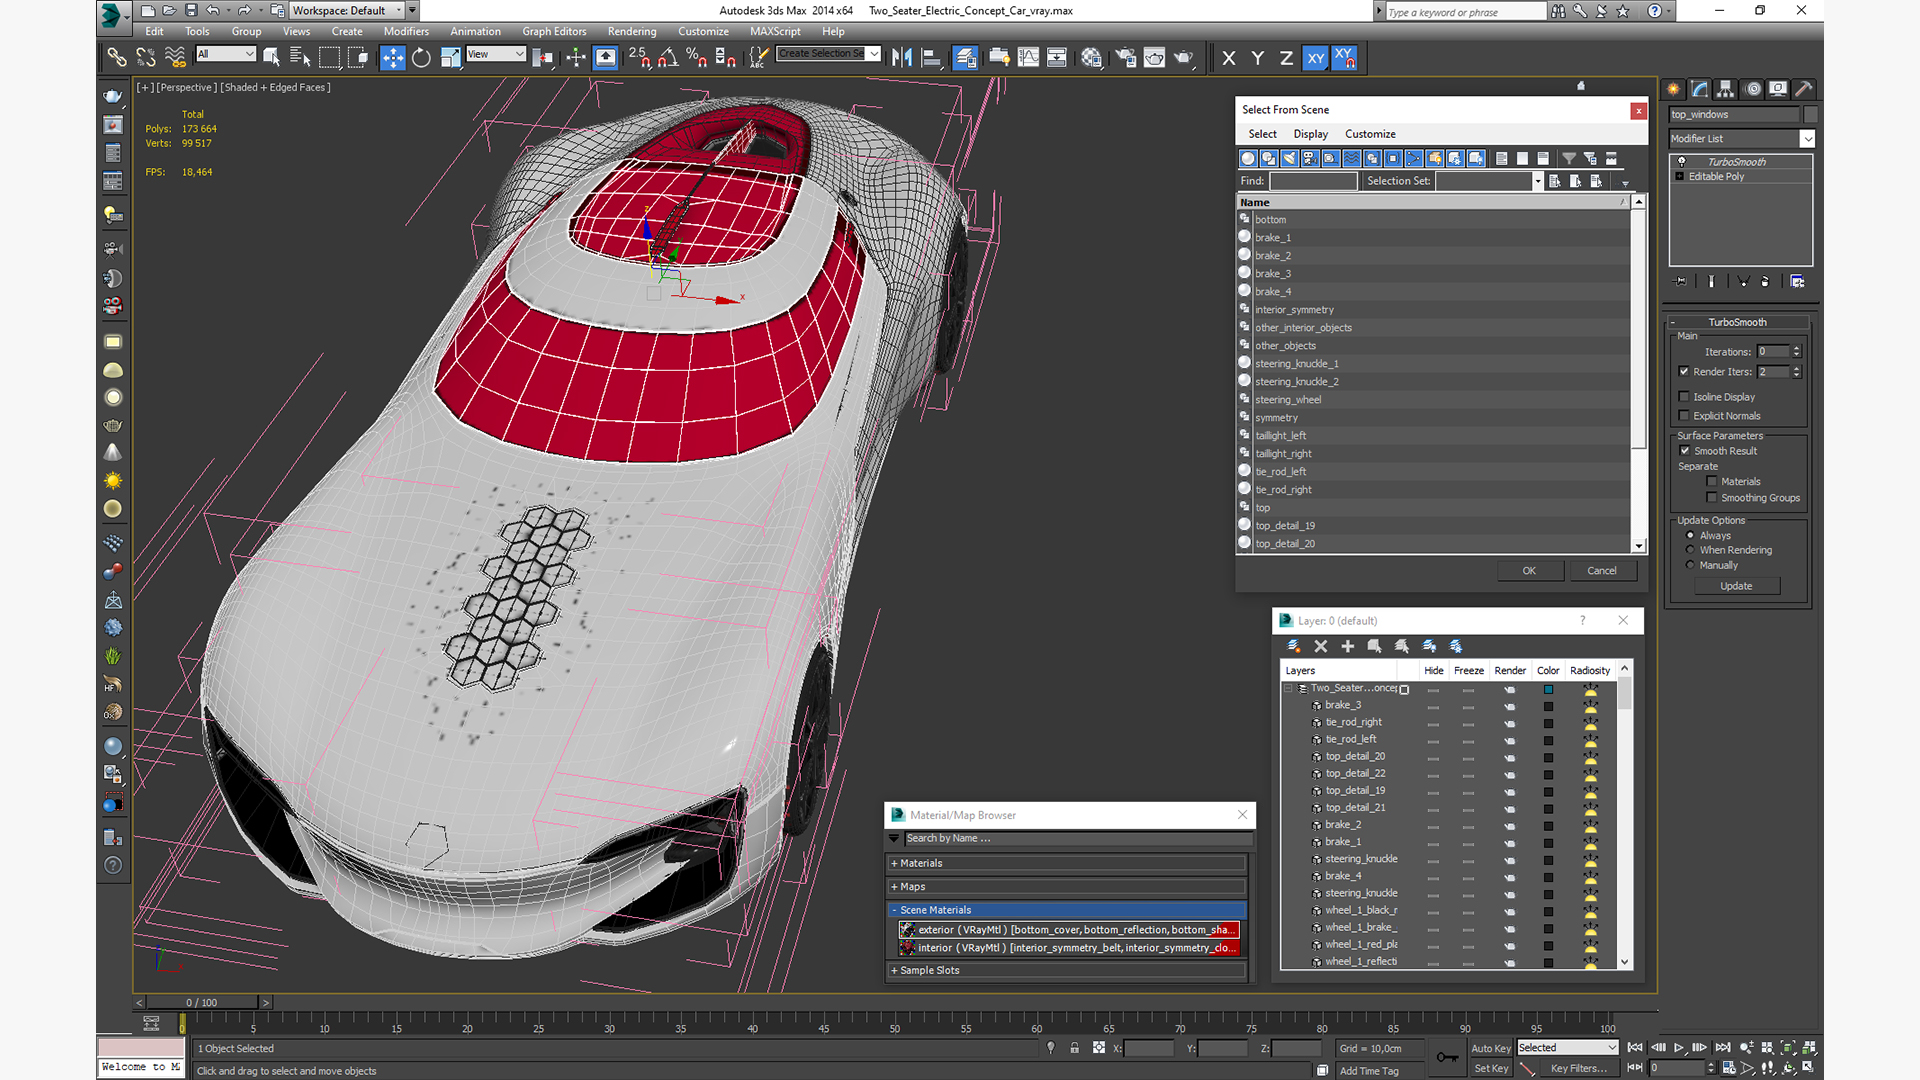Screen dimensions: 1920x1080
Task: Click OK in Select From Scene
Action: (1529, 571)
